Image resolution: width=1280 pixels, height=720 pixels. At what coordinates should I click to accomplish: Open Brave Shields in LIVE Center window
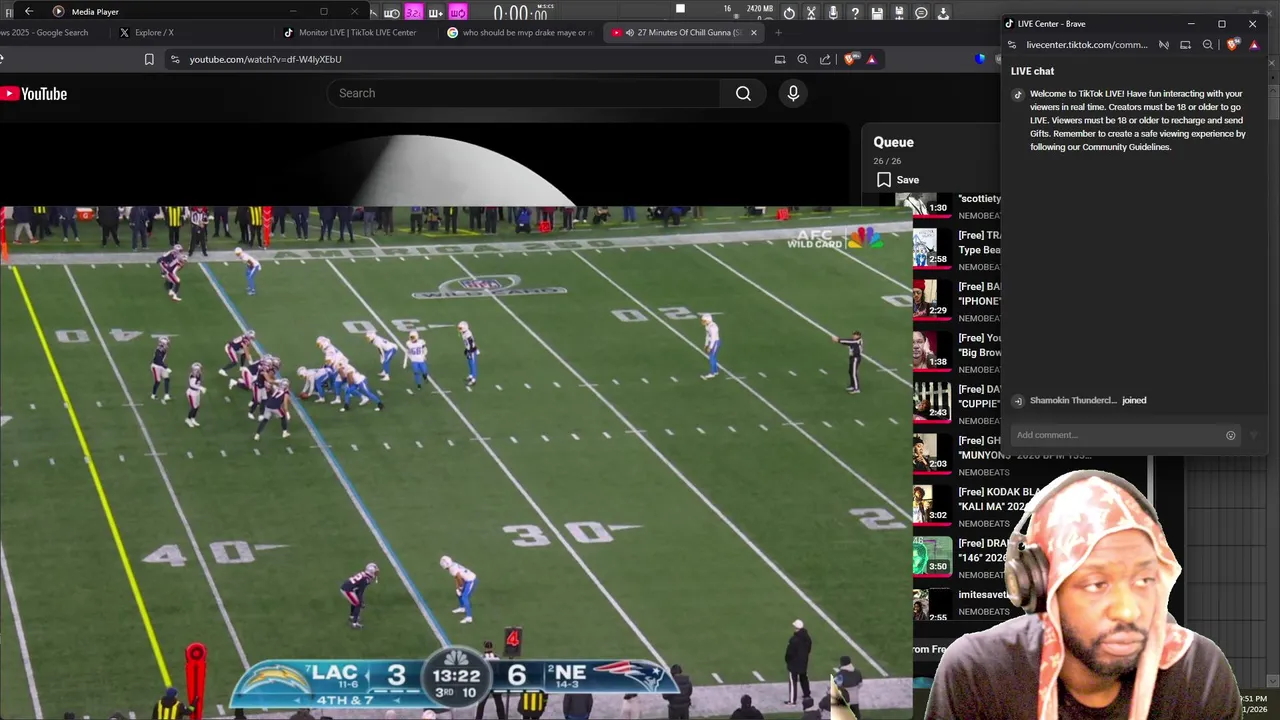1233,45
